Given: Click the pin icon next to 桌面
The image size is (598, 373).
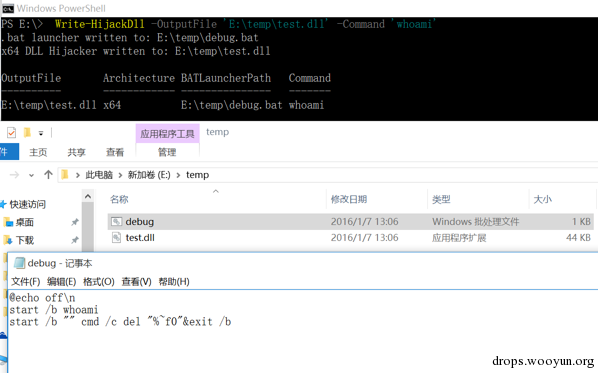Looking at the screenshot, I should click(75, 222).
